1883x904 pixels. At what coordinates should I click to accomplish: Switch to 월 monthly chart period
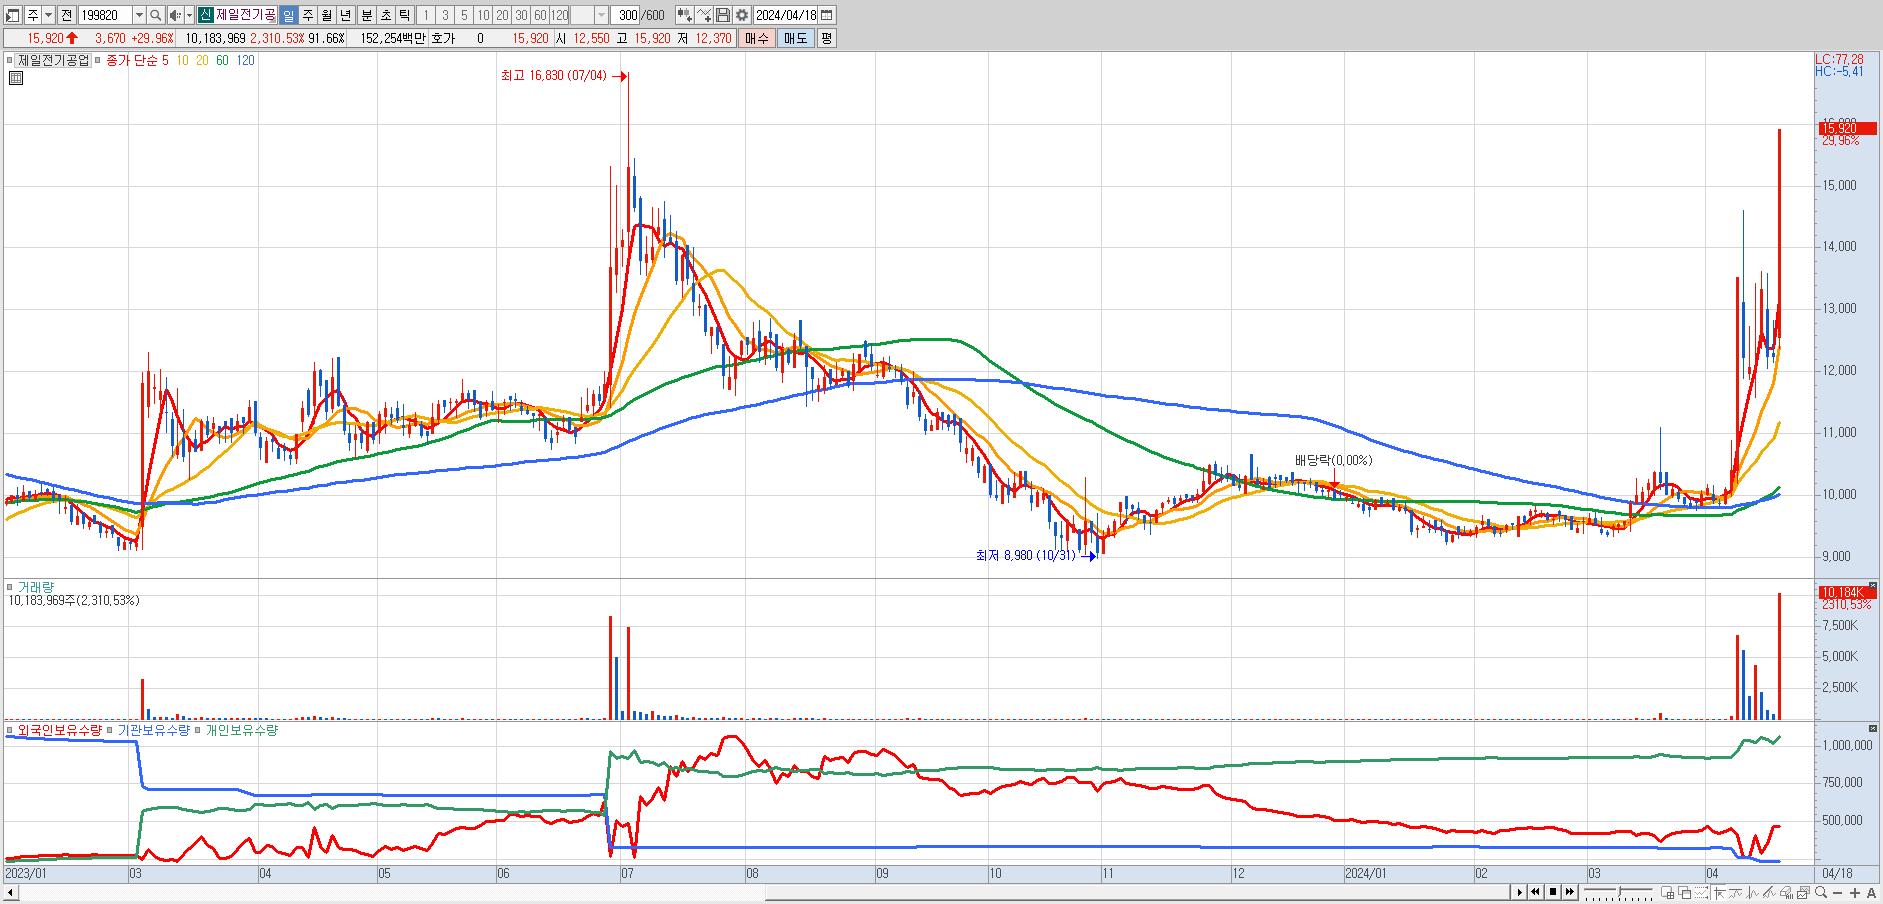click(327, 15)
